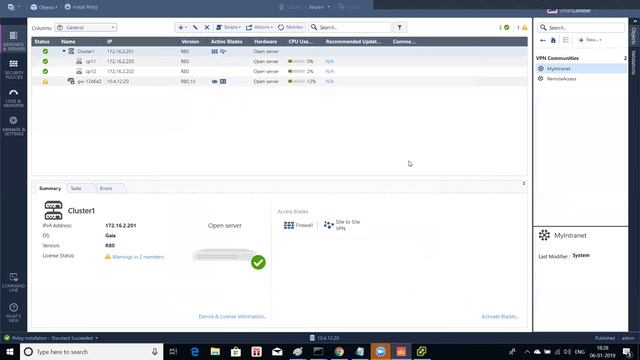Click the Firewall blade icon in summary
This screenshot has height=360, width=640.
pyautogui.click(x=289, y=225)
